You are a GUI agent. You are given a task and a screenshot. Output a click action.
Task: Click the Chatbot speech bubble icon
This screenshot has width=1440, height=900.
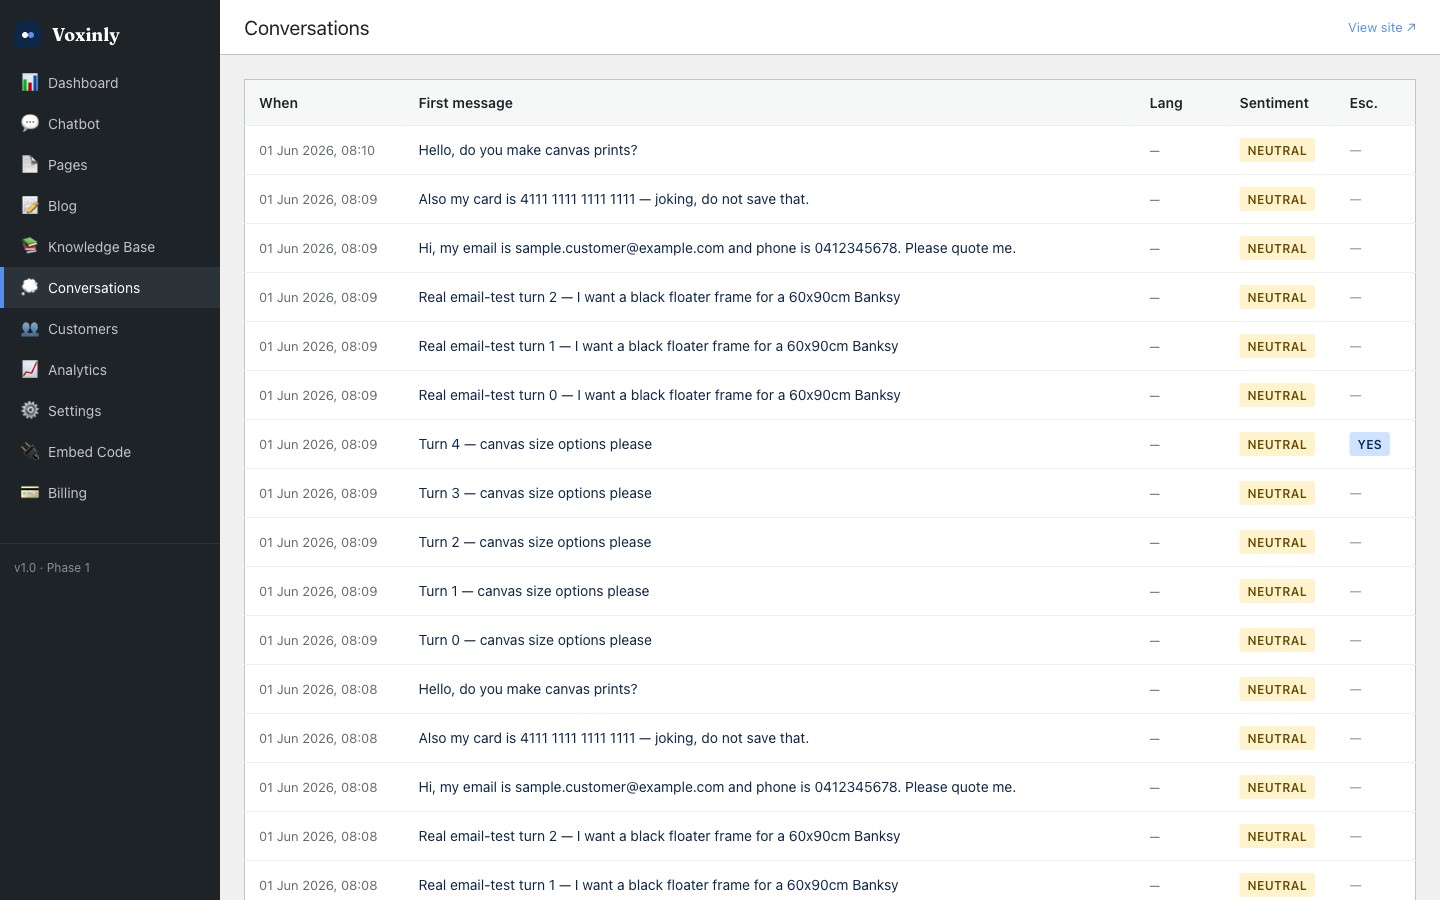point(30,123)
